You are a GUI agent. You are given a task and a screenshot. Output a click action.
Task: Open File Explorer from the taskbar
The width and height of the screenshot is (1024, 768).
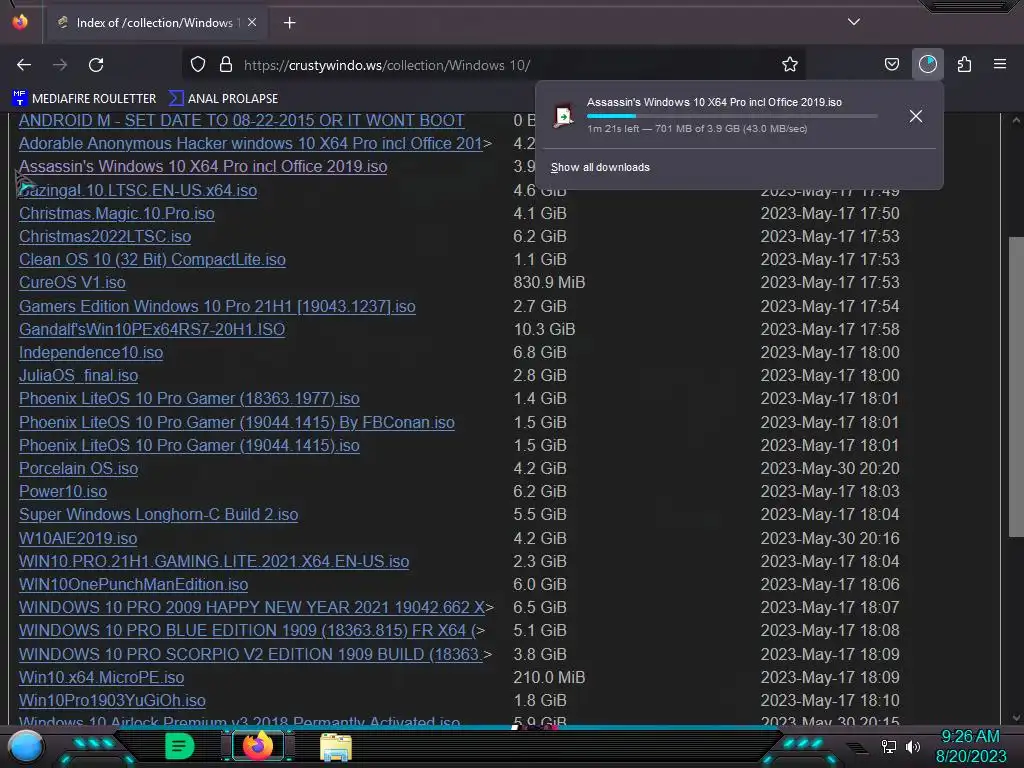pos(336,747)
